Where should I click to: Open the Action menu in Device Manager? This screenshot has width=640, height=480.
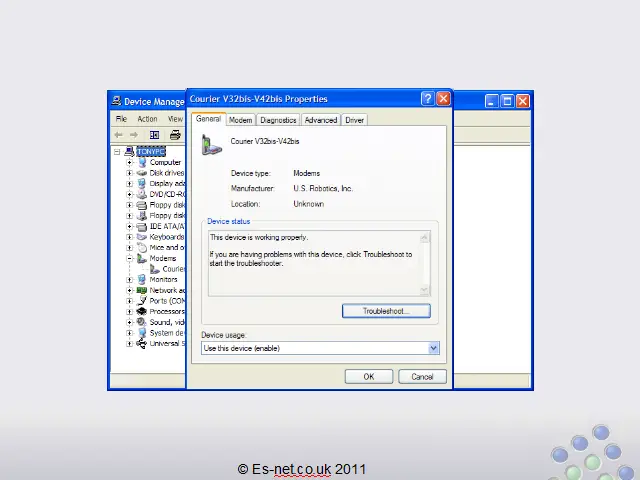(x=147, y=119)
